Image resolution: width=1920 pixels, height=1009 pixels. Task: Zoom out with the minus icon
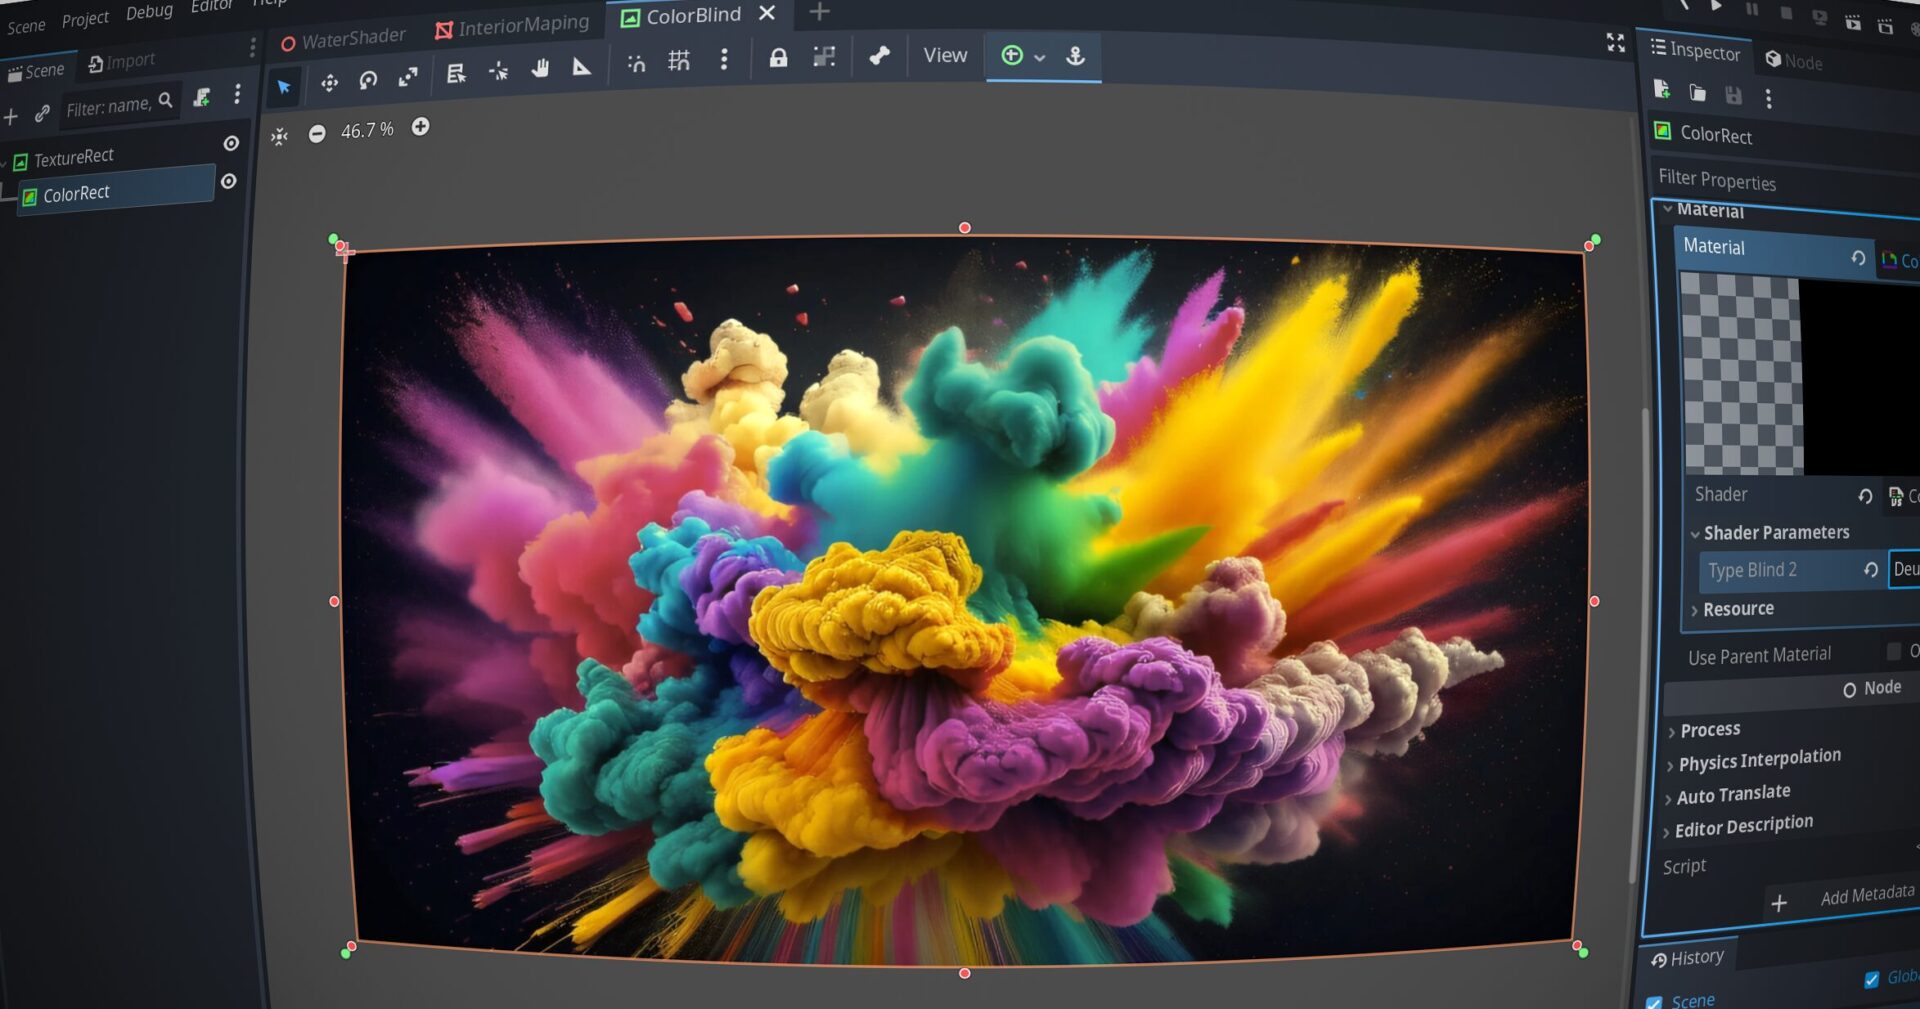(x=317, y=133)
